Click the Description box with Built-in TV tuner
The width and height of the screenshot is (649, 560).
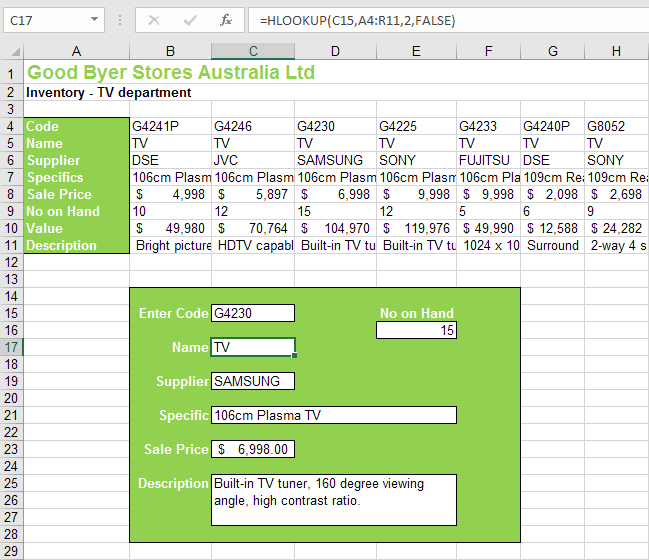point(334,500)
